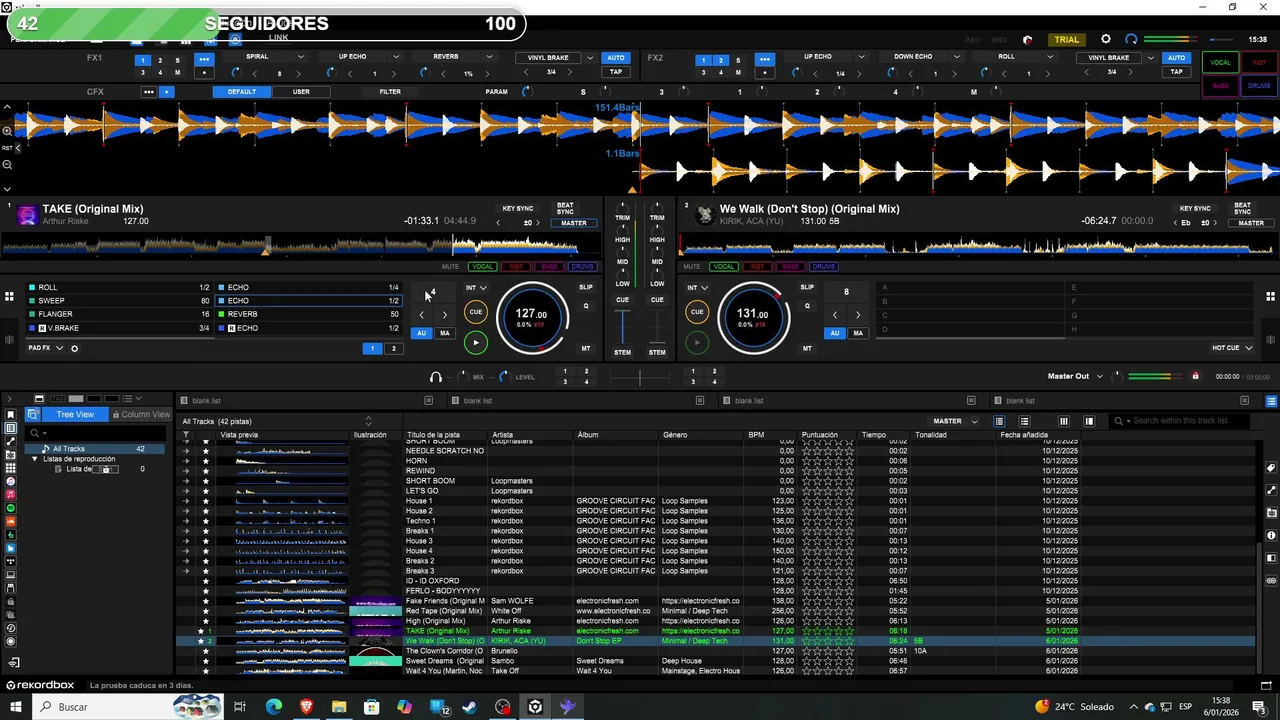1280x720 pixels.
Task: Mute VOCAL stem on deck 2
Action: pos(723,267)
